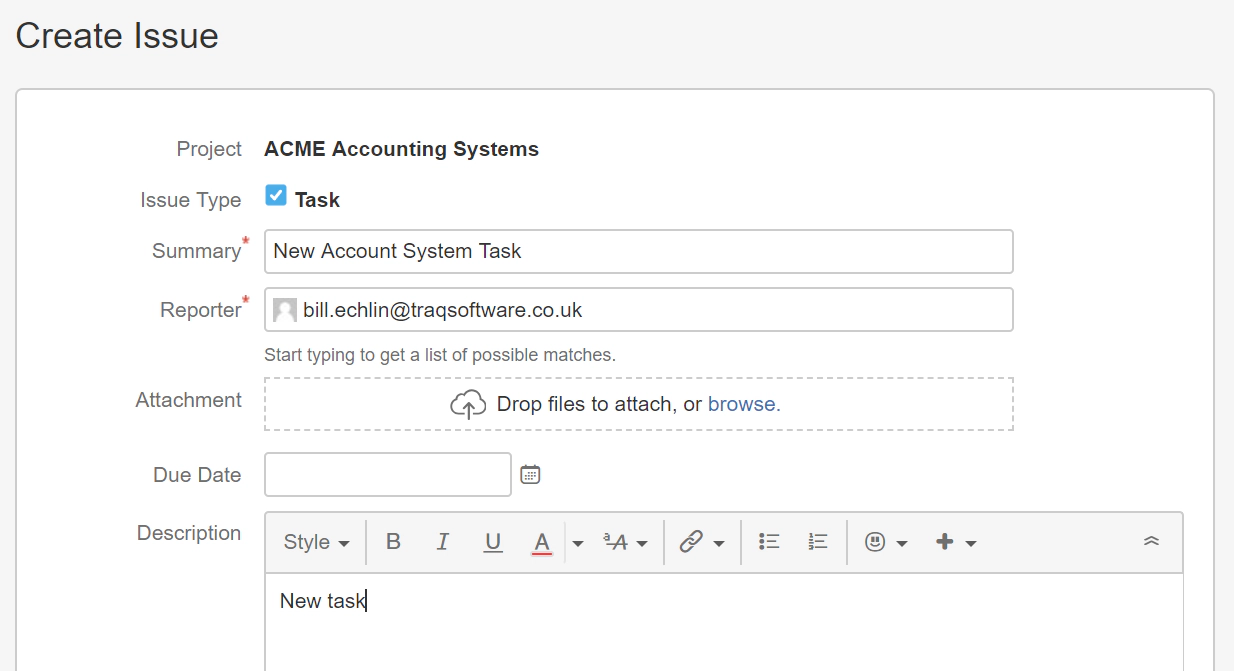Insert an emoji into the description
This screenshot has height=671, width=1234.
pyautogui.click(x=873, y=541)
